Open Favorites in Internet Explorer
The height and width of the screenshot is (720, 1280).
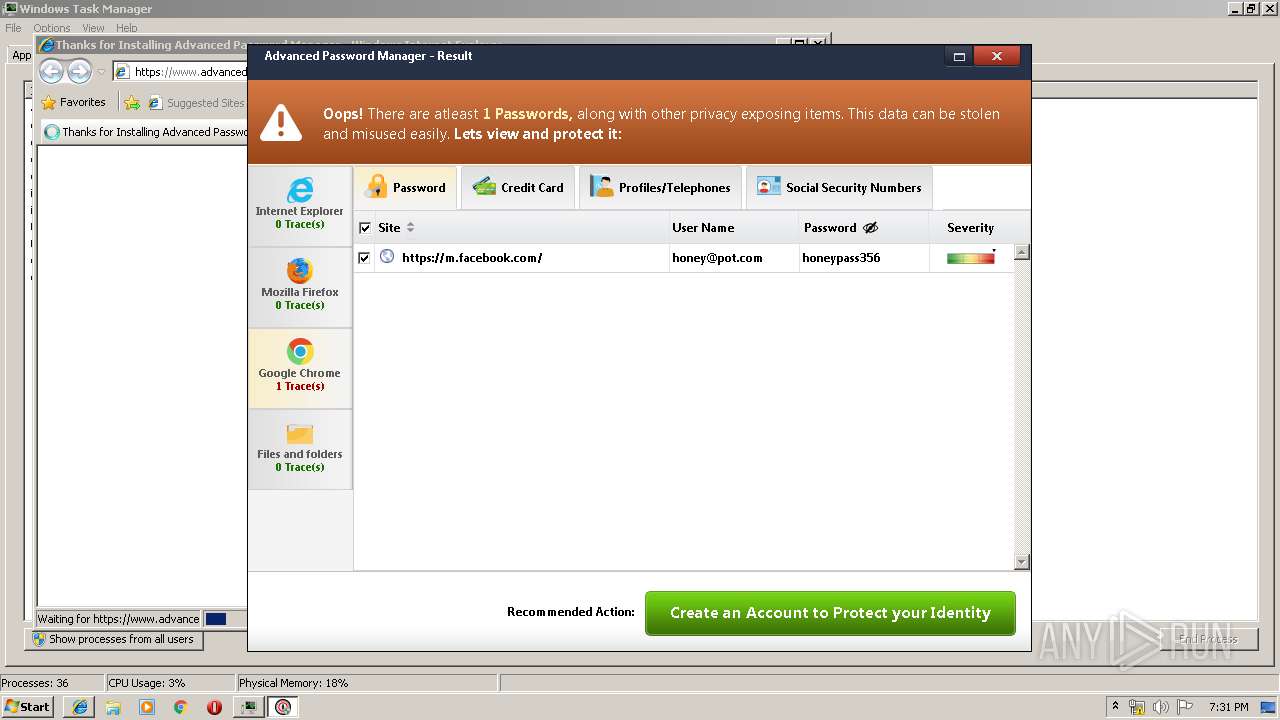tap(73, 102)
